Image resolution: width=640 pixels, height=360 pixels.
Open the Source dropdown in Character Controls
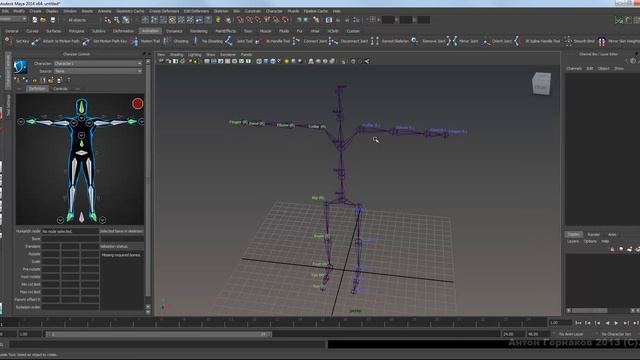click(98, 71)
